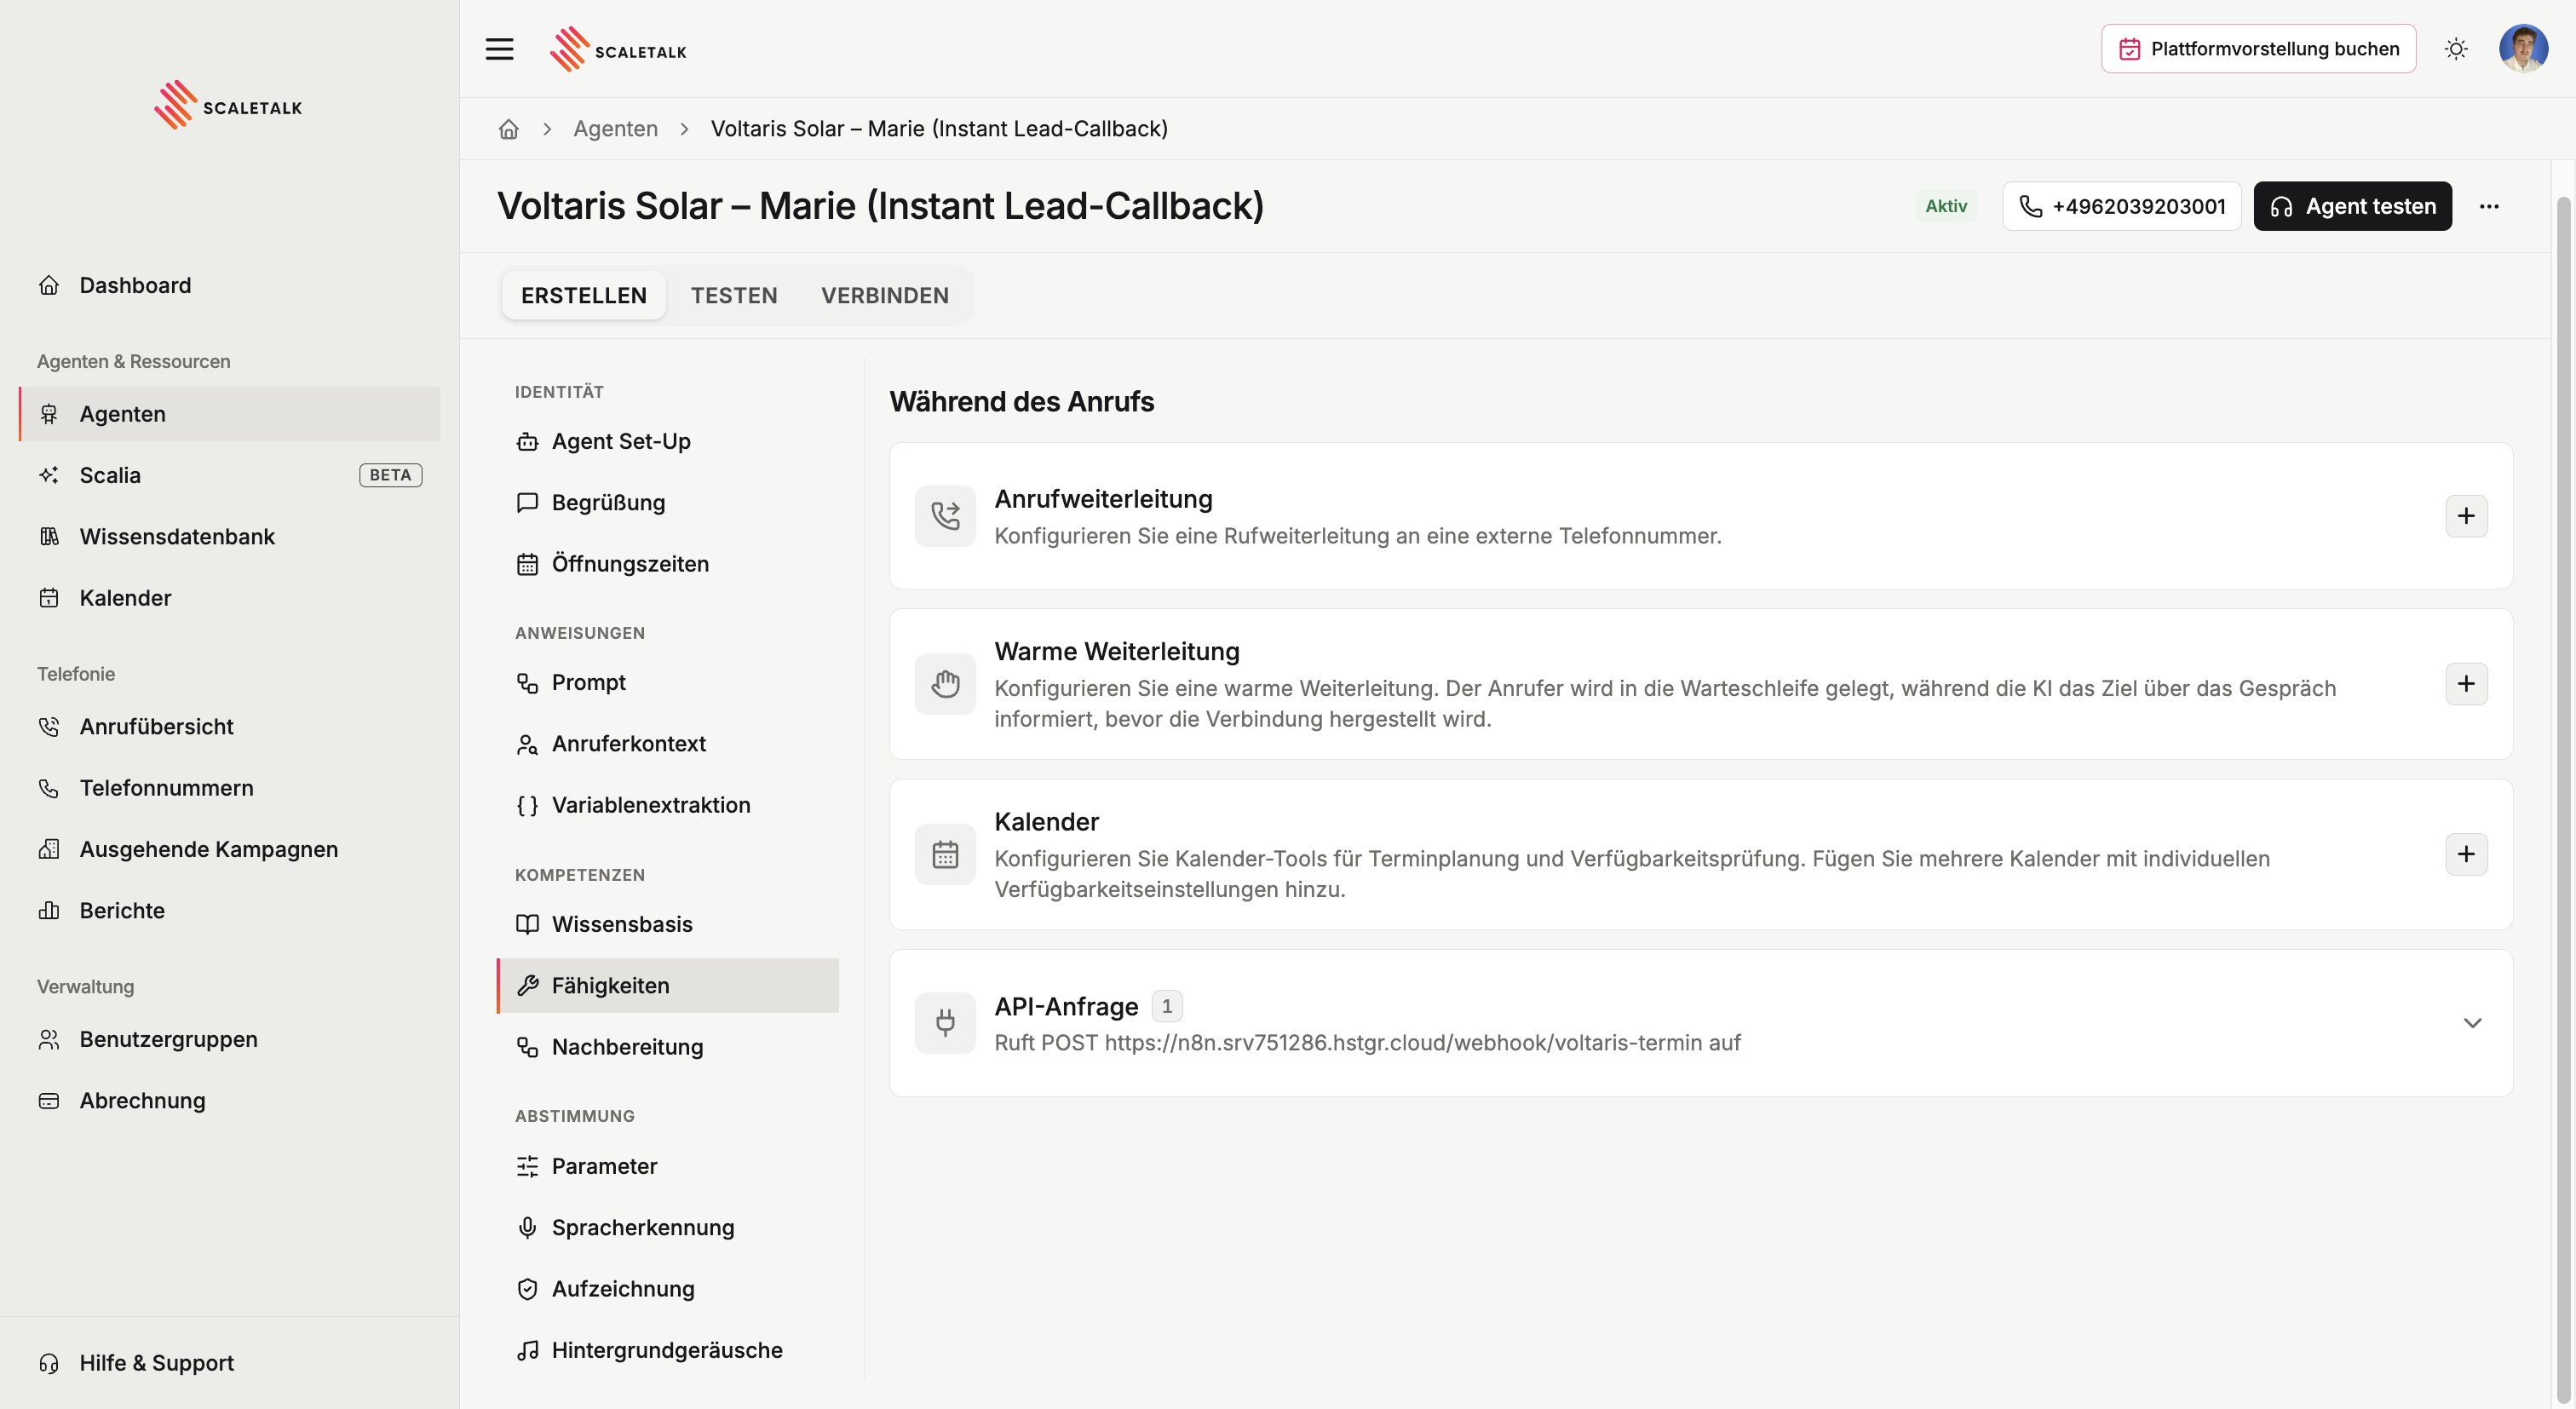2576x1409 pixels.
Task: Click the API-Anfrage count badge
Action: click(x=1167, y=1006)
